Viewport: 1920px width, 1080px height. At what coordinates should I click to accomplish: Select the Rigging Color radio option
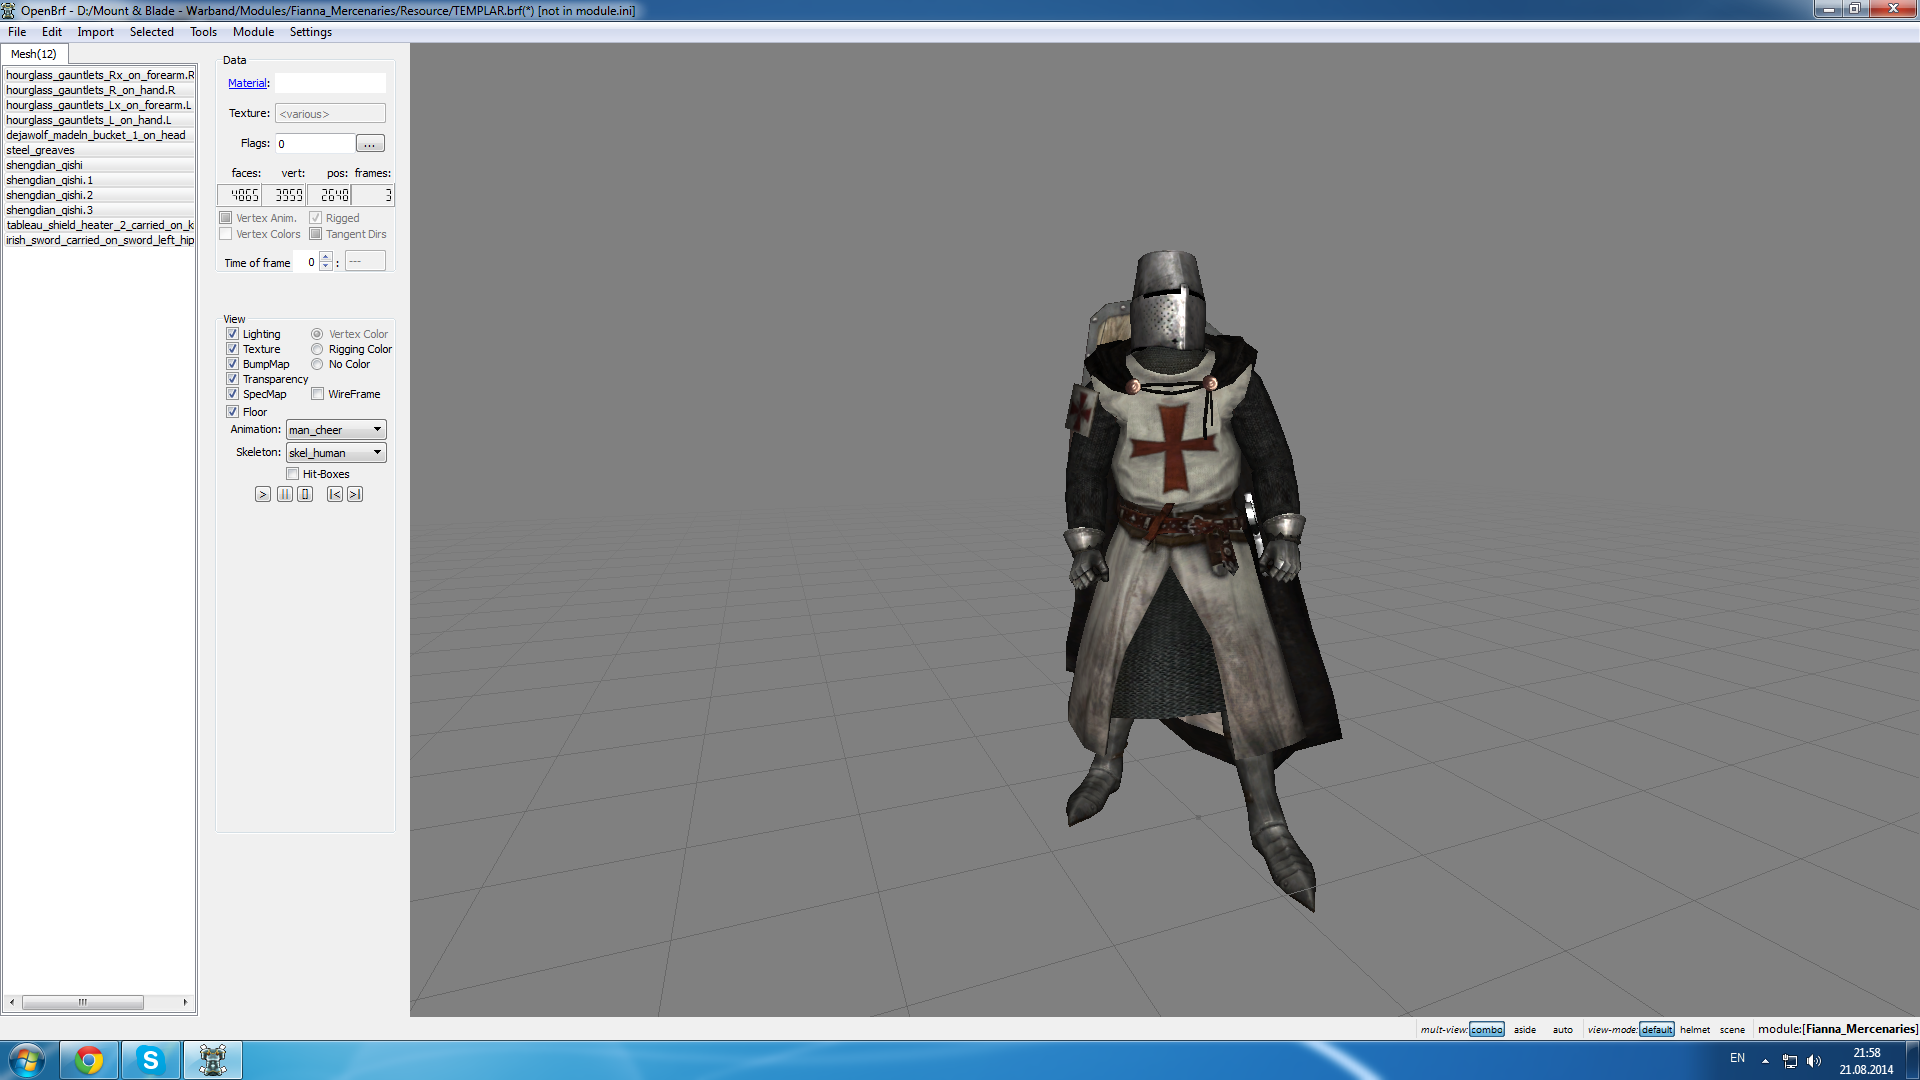point(317,349)
